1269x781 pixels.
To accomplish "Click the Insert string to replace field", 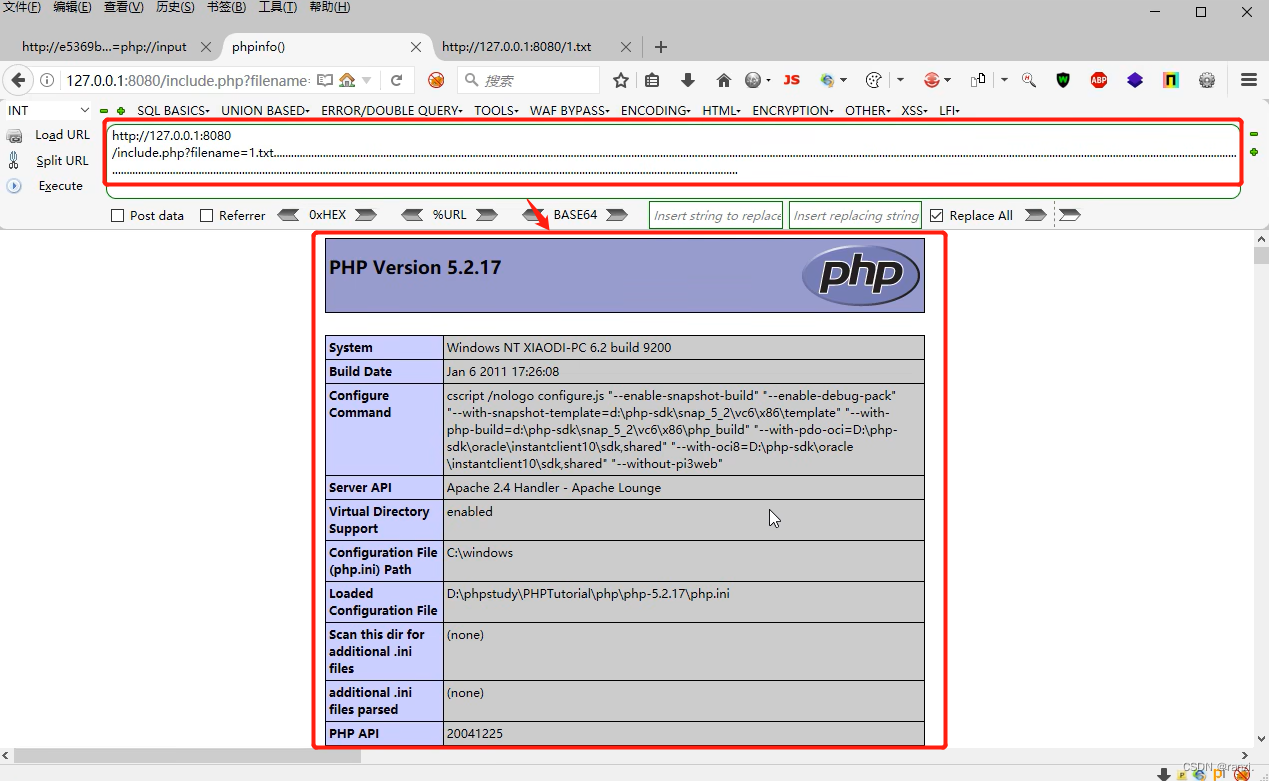I will click(716, 215).
